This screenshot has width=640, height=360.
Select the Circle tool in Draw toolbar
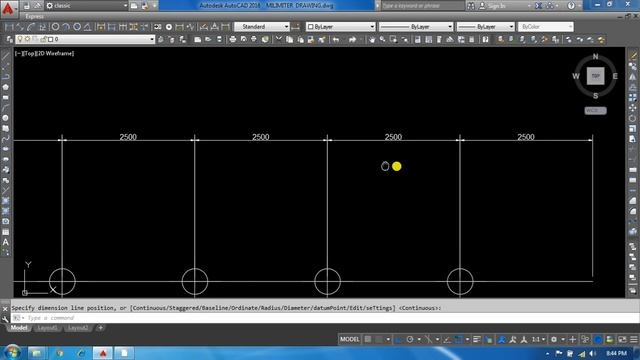click(x=6, y=118)
